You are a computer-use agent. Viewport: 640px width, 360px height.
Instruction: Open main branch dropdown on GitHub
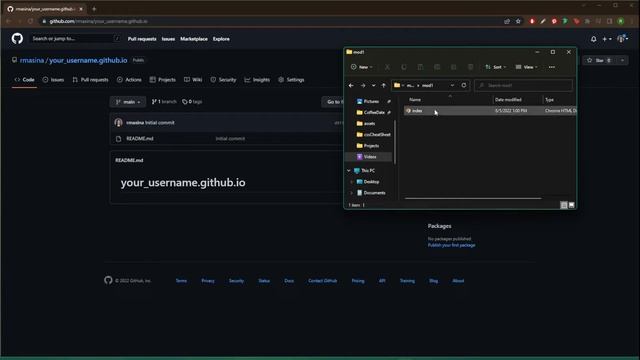pyautogui.click(x=128, y=102)
